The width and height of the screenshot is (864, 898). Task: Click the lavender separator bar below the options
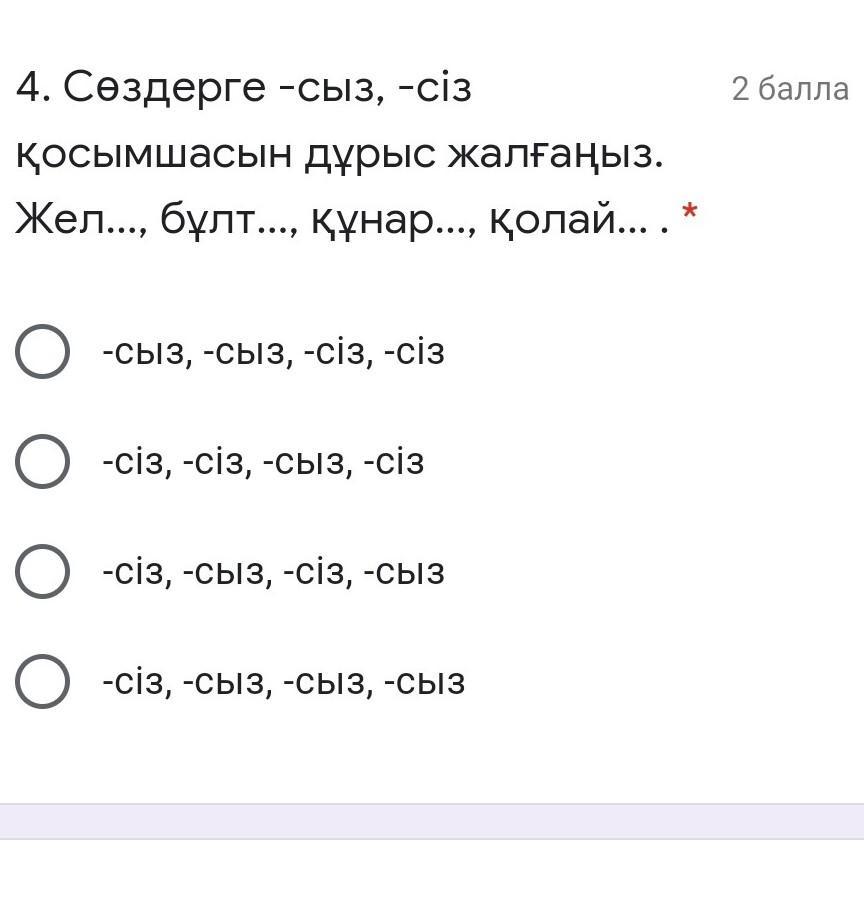tap(432, 821)
